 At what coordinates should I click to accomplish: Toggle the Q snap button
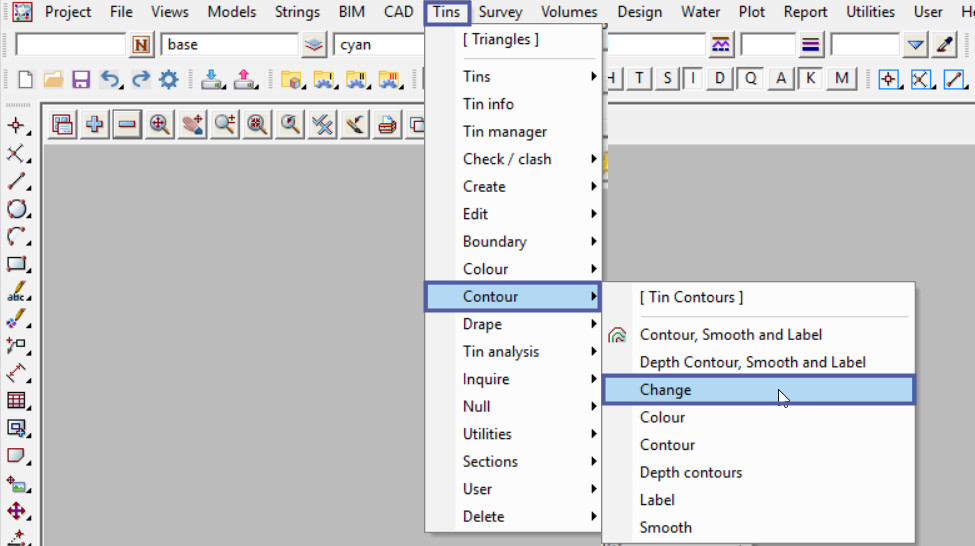pyautogui.click(x=750, y=79)
